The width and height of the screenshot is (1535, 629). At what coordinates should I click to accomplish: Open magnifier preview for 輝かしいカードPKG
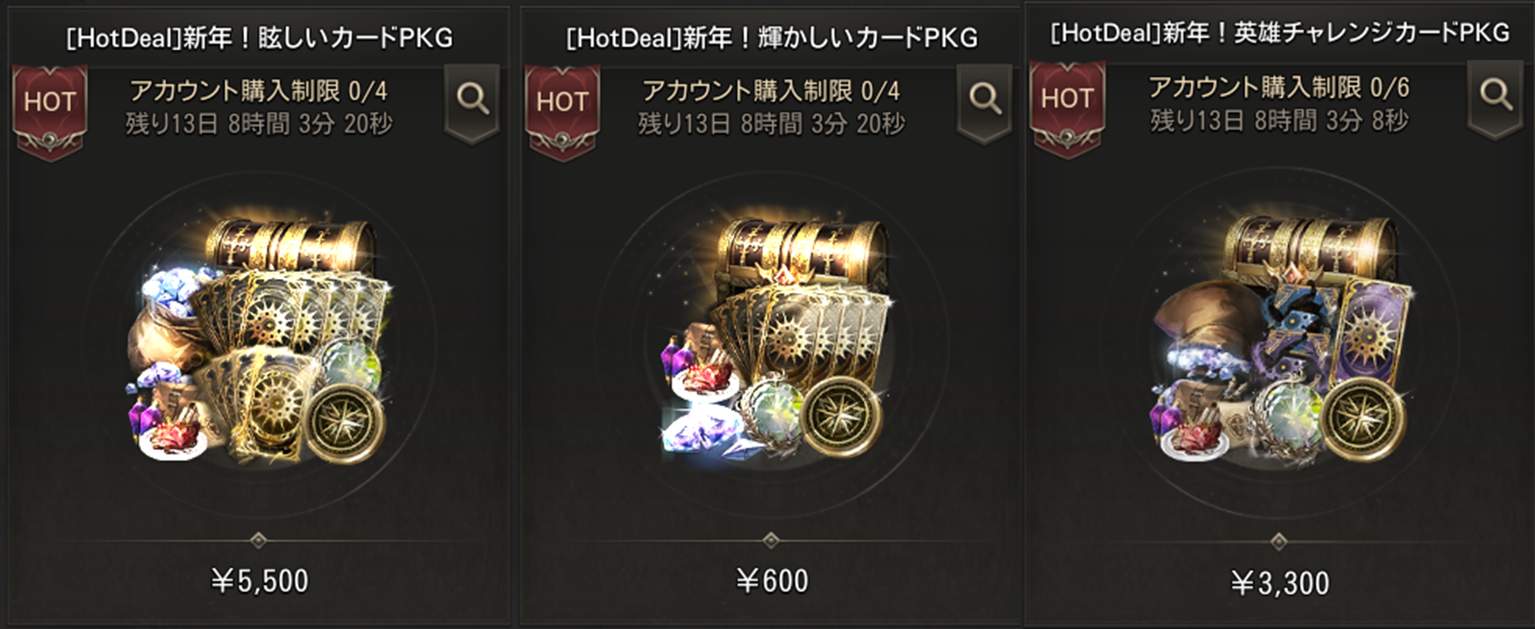click(x=984, y=100)
